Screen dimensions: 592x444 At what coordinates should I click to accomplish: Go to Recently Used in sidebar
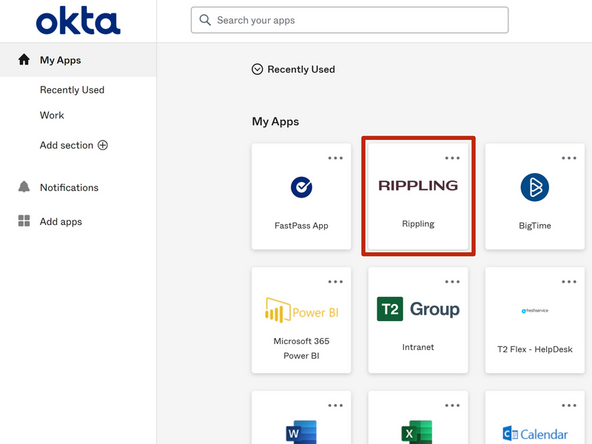click(x=72, y=90)
